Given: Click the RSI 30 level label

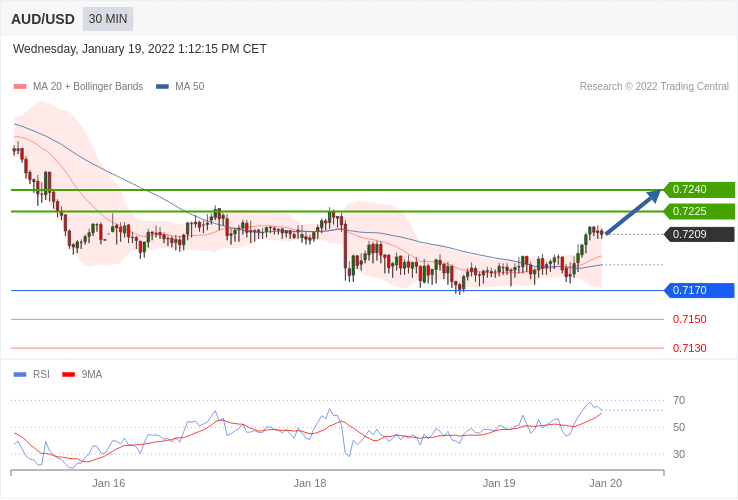Looking at the screenshot, I should click(x=679, y=454).
